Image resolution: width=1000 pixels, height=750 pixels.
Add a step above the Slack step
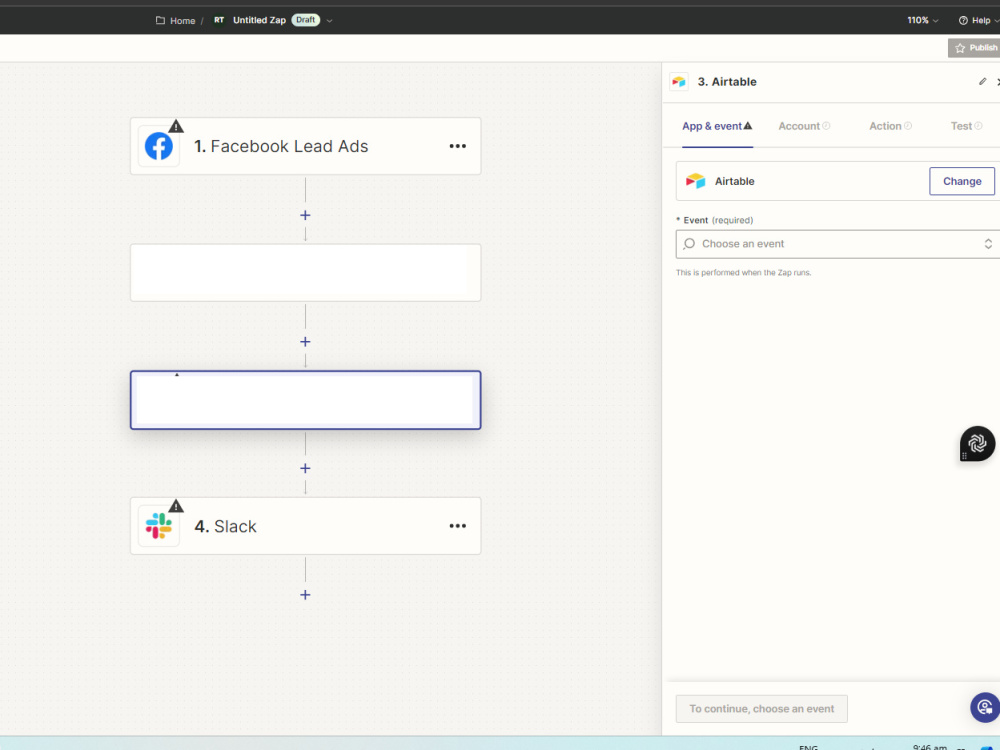click(x=305, y=469)
